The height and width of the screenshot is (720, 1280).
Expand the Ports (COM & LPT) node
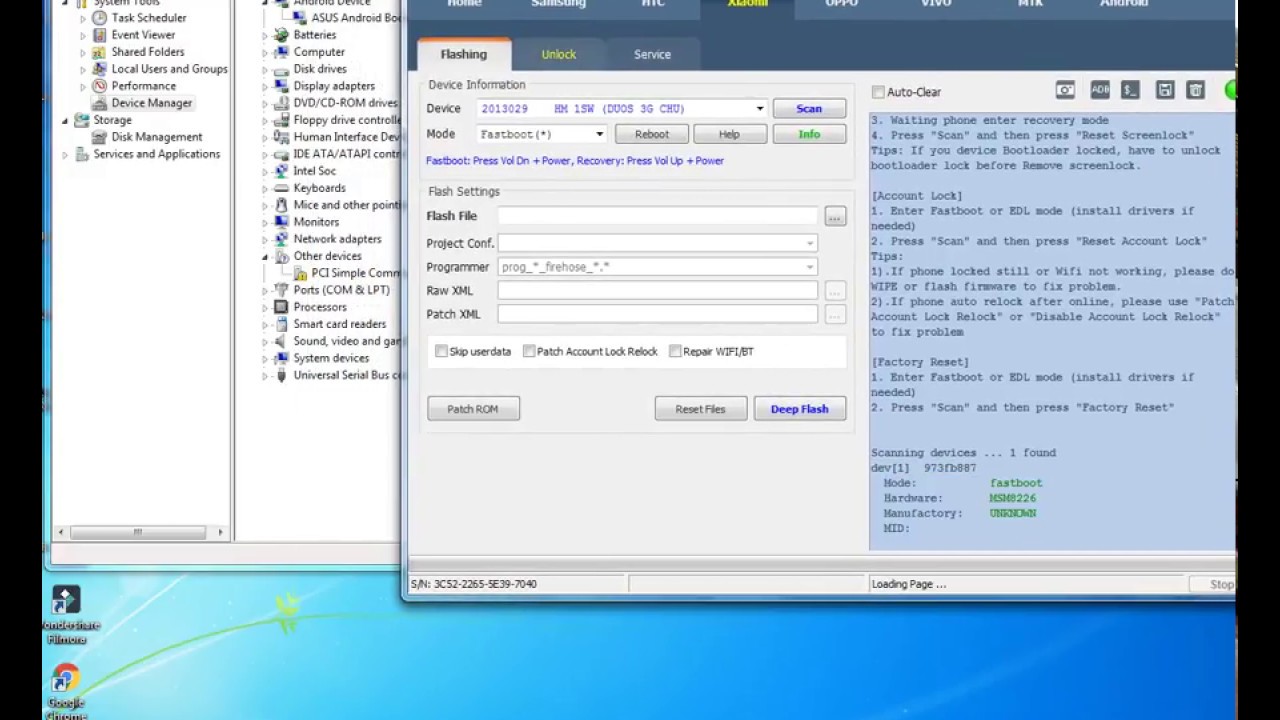(x=265, y=291)
